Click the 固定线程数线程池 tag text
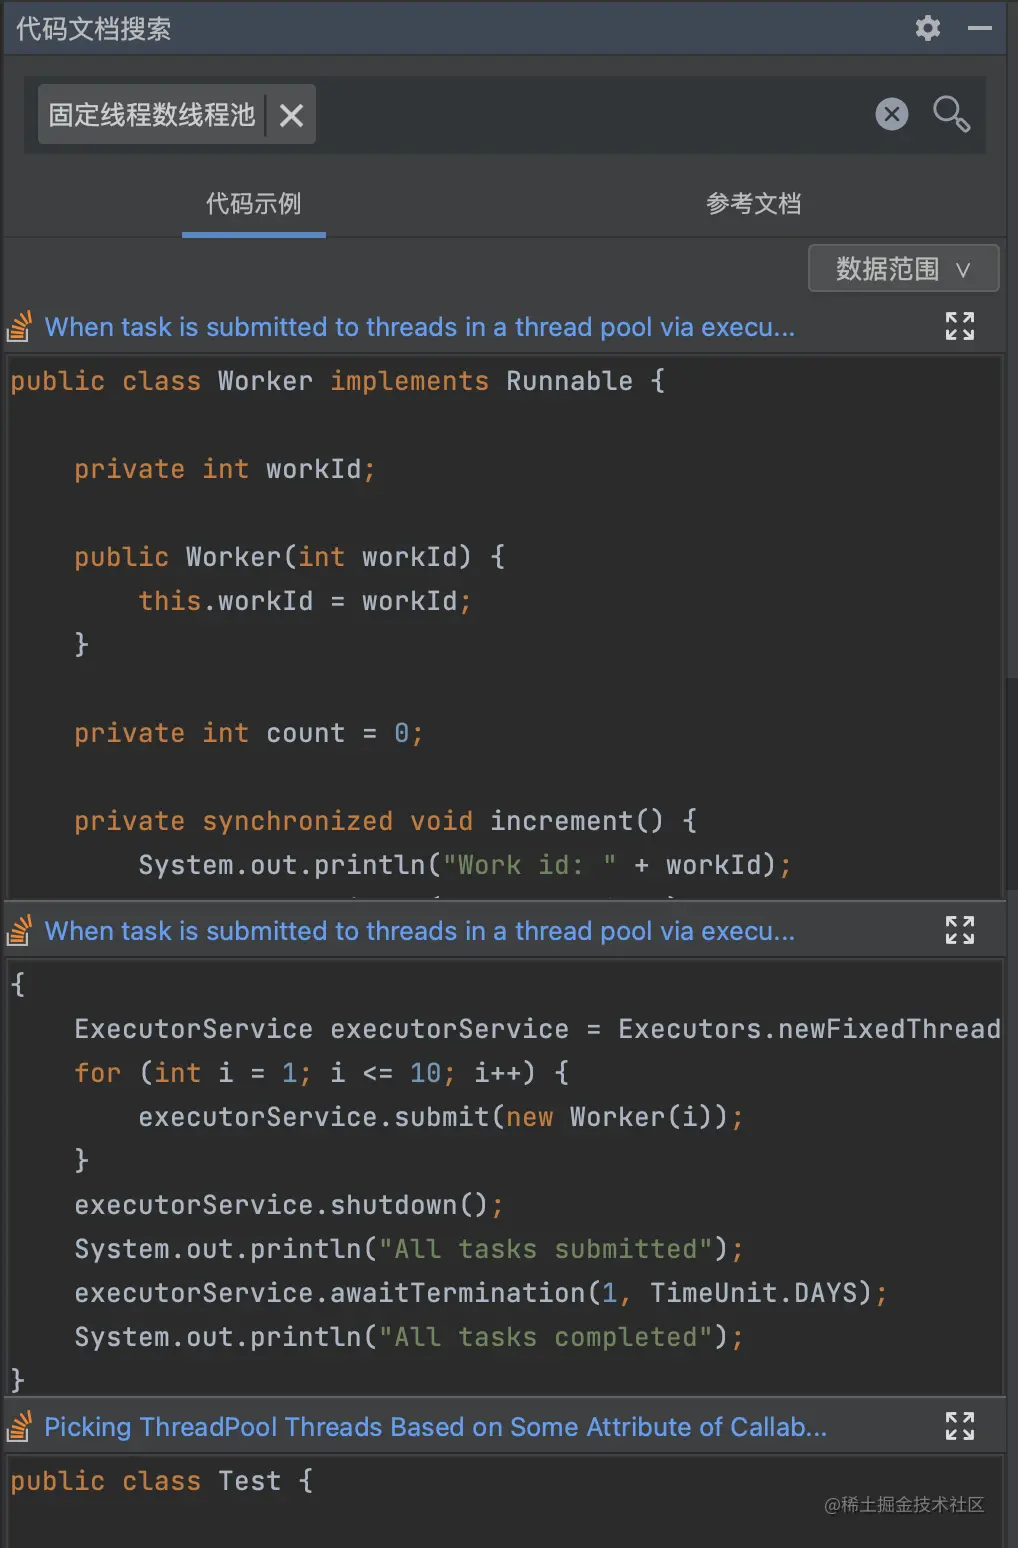The image size is (1018, 1548). point(152,115)
